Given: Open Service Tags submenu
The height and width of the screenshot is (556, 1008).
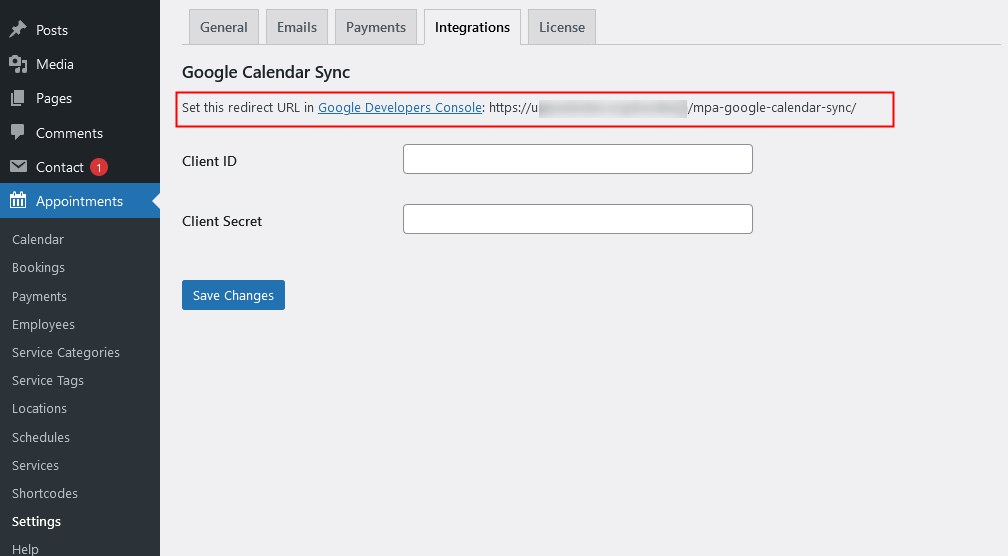Looking at the screenshot, I should click(x=48, y=381).
